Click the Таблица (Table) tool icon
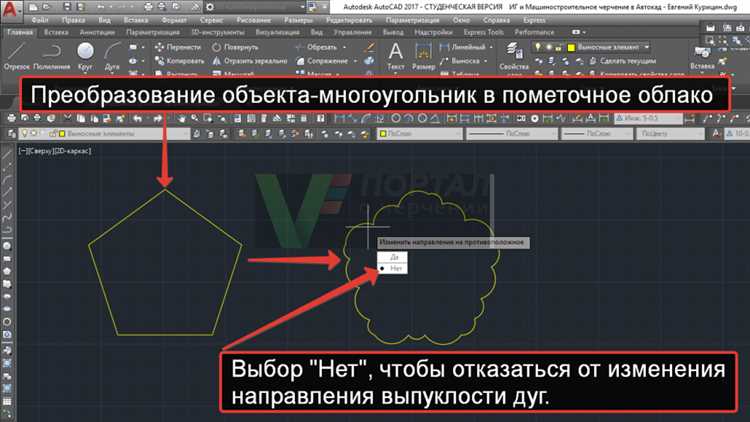The image size is (750, 422). tap(444, 74)
